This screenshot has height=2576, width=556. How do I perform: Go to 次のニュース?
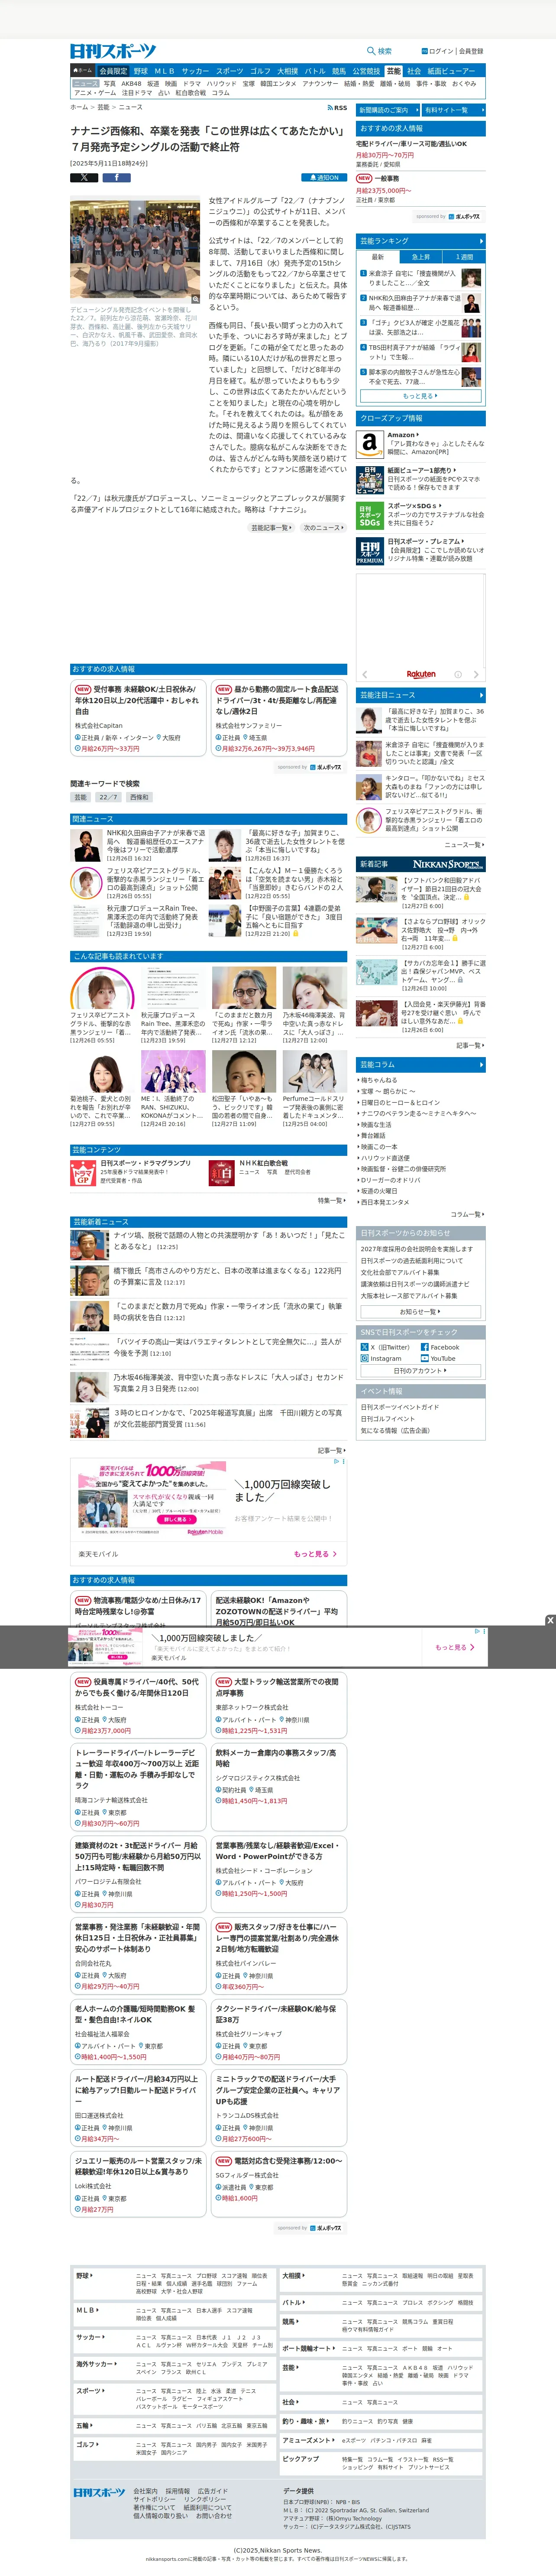click(322, 528)
